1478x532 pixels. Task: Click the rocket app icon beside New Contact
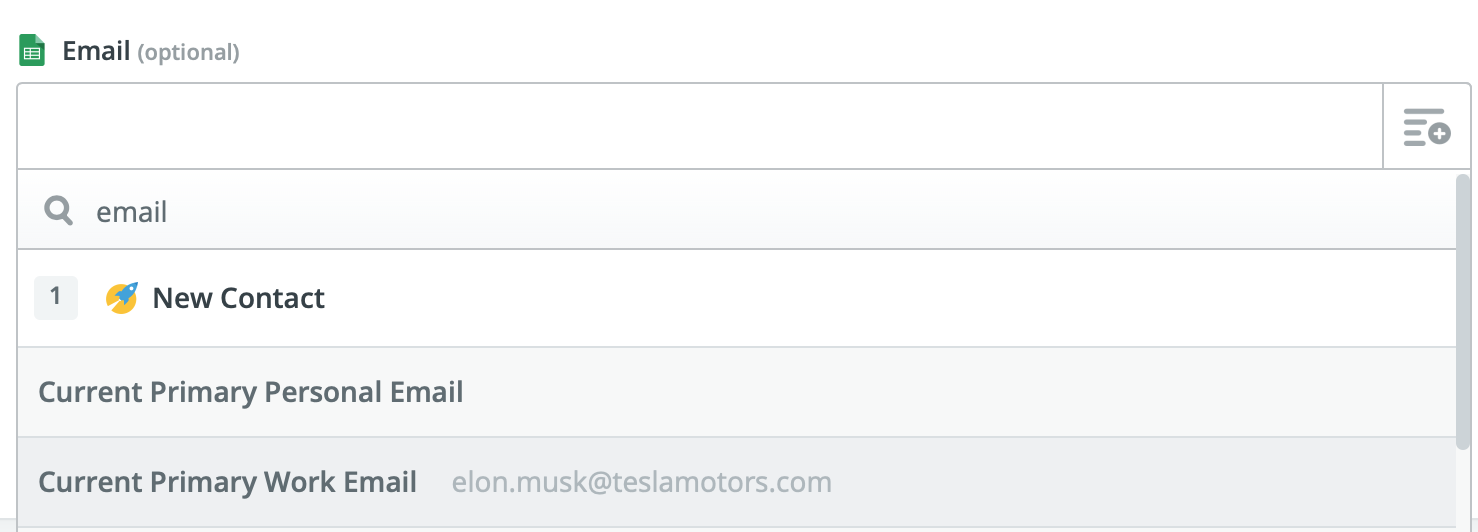coord(121,298)
